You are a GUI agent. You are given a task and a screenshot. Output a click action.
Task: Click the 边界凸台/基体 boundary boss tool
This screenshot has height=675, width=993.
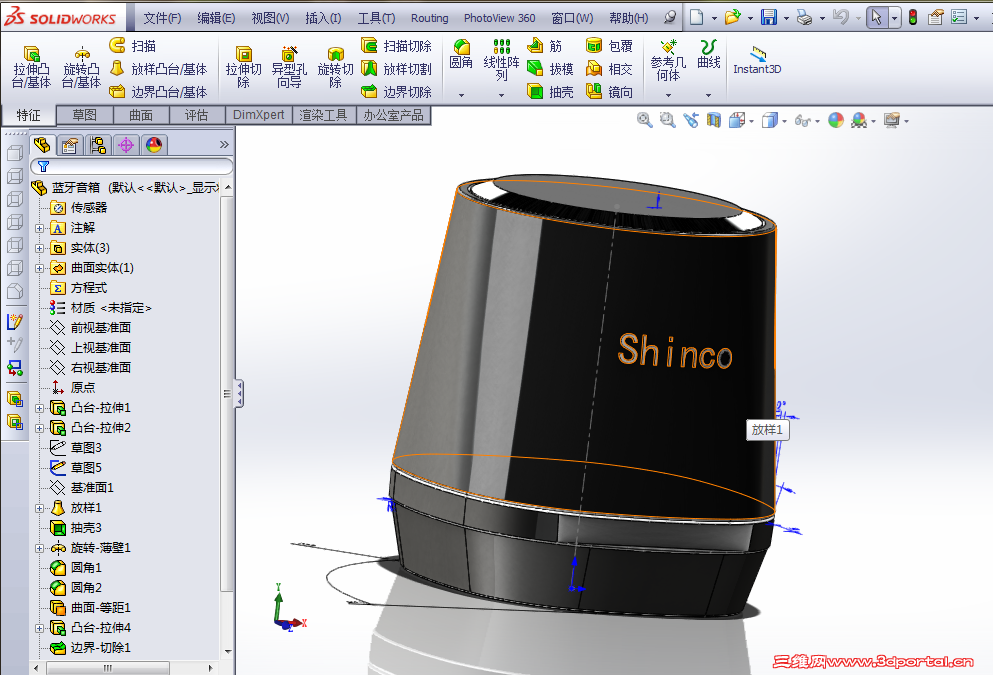(x=158, y=92)
